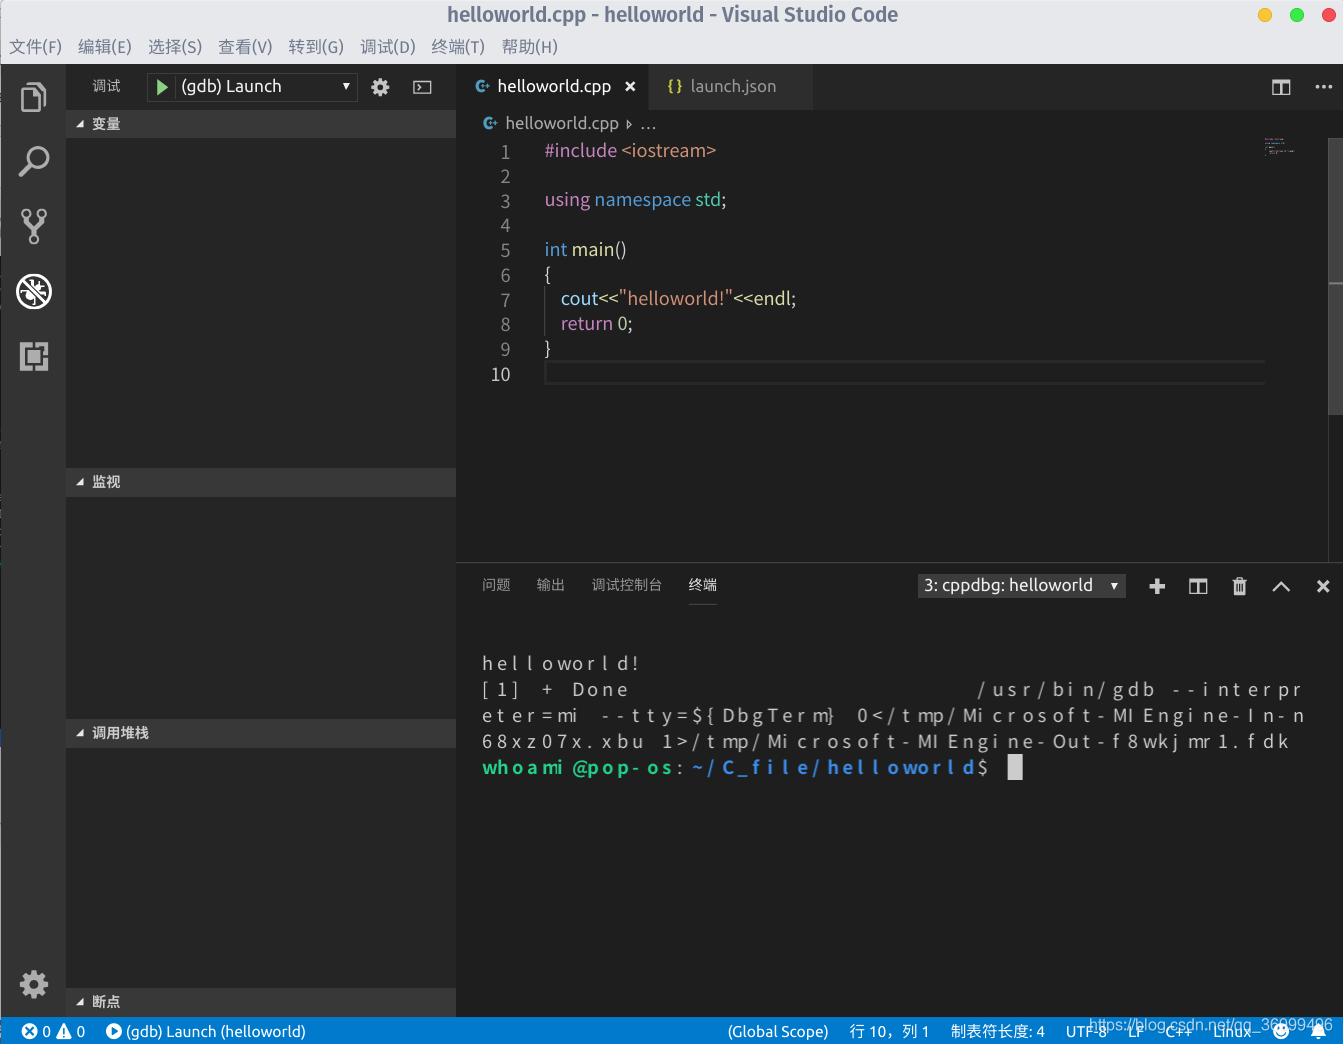
Task: Open the 选择(S) menu
Action: tap(175, 47)
